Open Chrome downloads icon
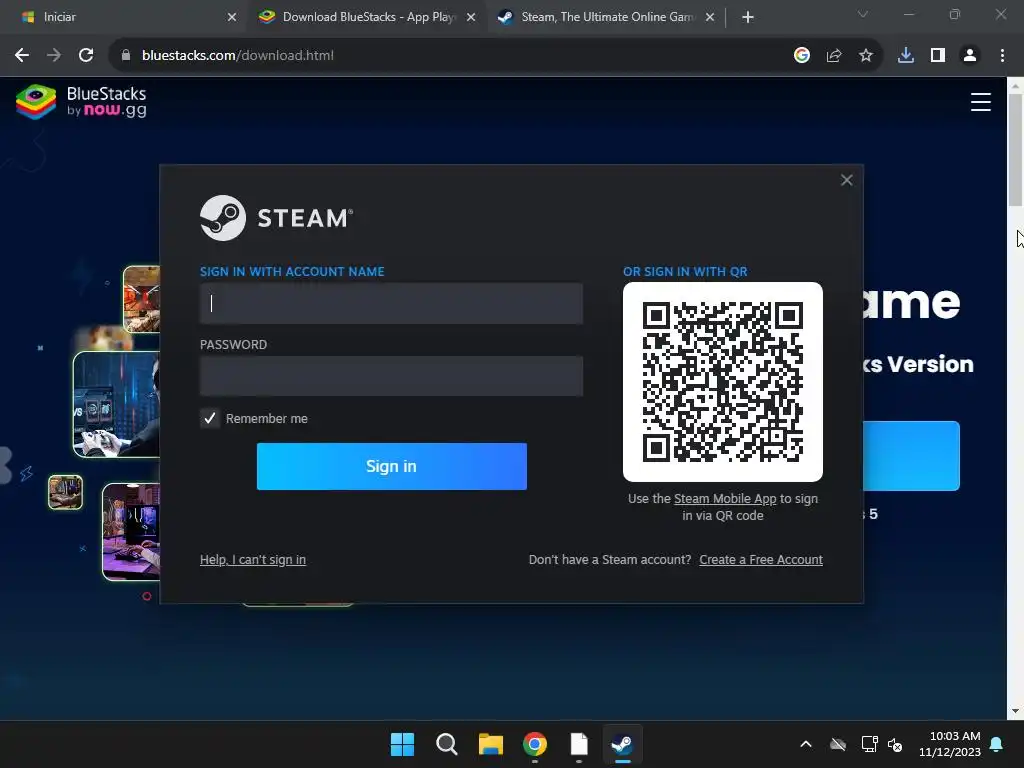1024x768 pixels. (905, 56)
